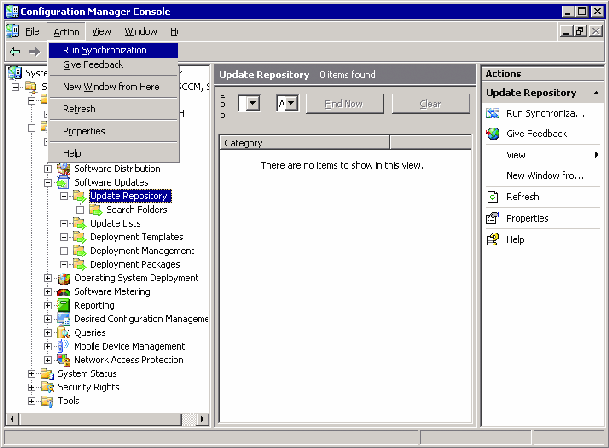This screenshot has width=609, height=448.
Task: Open the first search criteria dropdown
Action: click(253, 103)
